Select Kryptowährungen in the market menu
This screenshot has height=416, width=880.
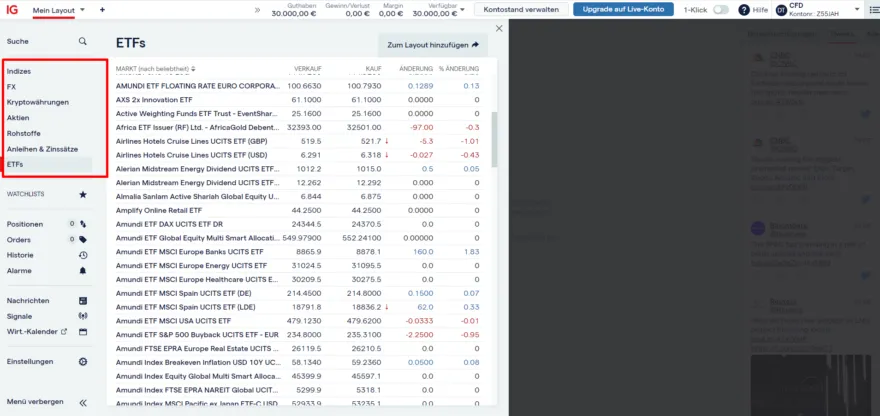[38, 102]
